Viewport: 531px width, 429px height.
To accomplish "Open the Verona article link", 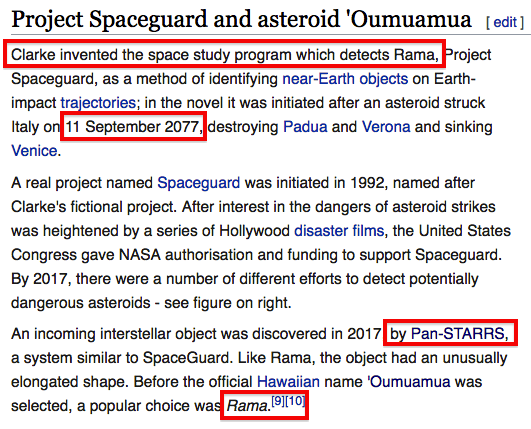I will coord(386,127).
